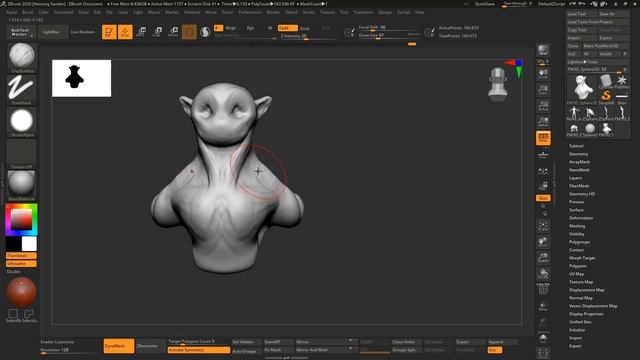Adjust the Z Intensity slider
The height and width of the screenshot is (360, 640).
point(308,36)
